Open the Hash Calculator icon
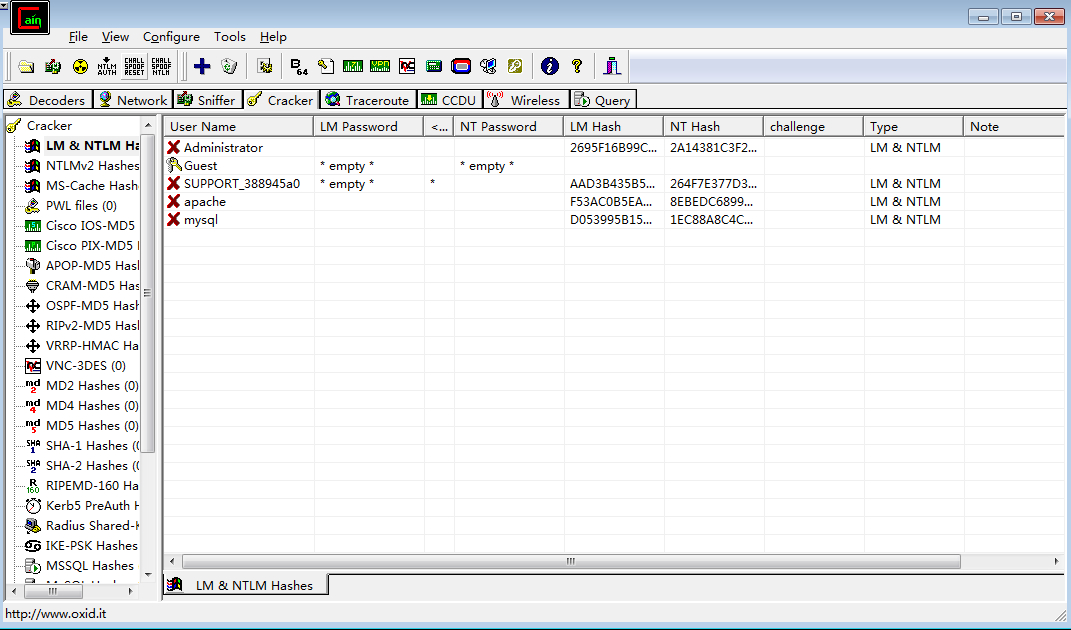 pyautogui.click(x=434, y=66)
